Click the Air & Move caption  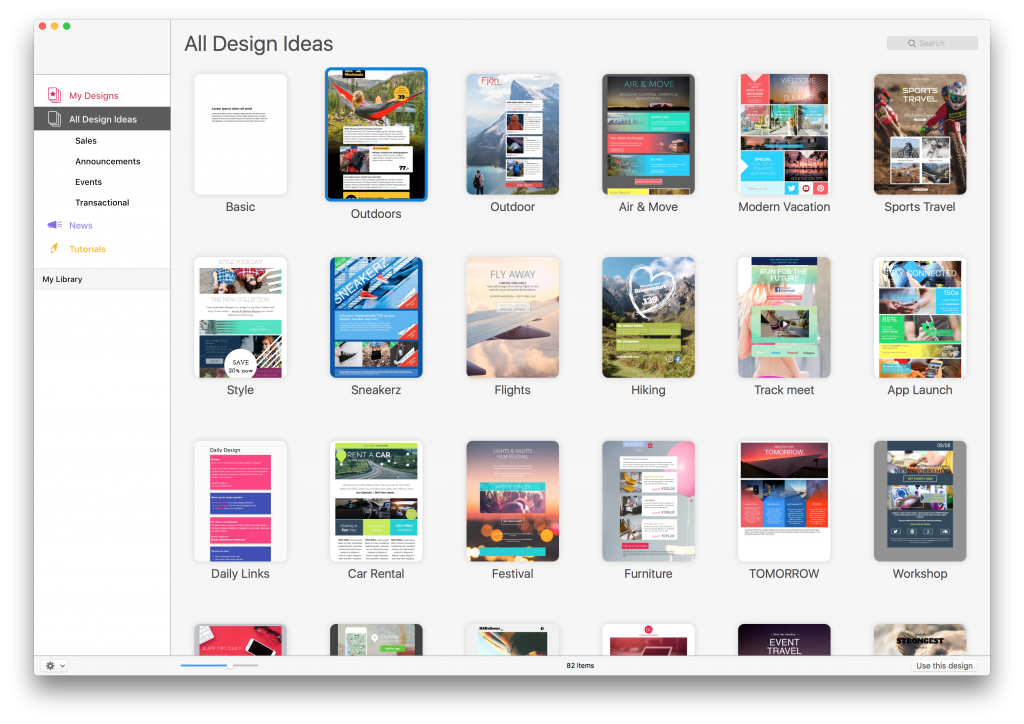(x=648, y=207)
